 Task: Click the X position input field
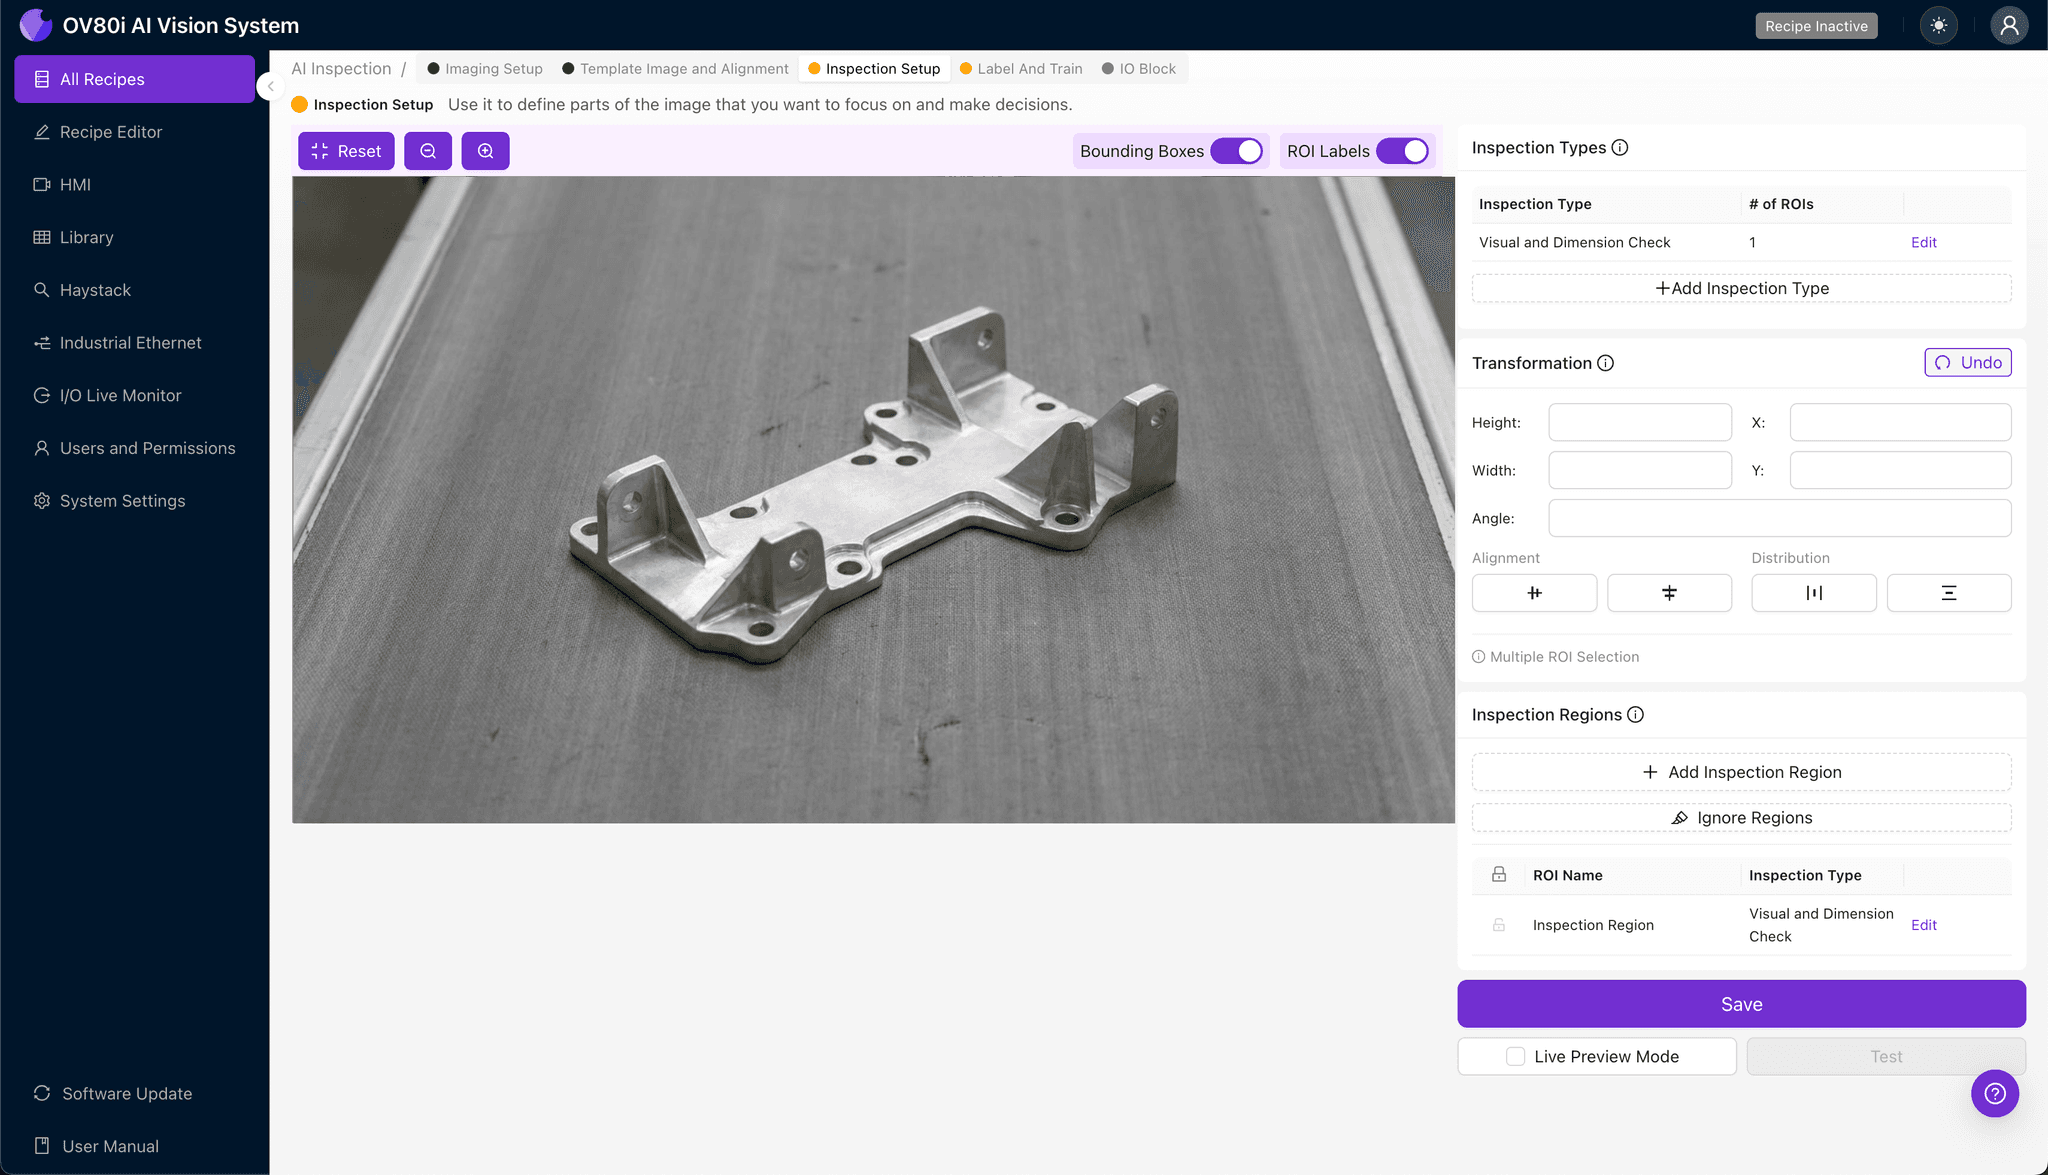click(x=1900, y=422)
